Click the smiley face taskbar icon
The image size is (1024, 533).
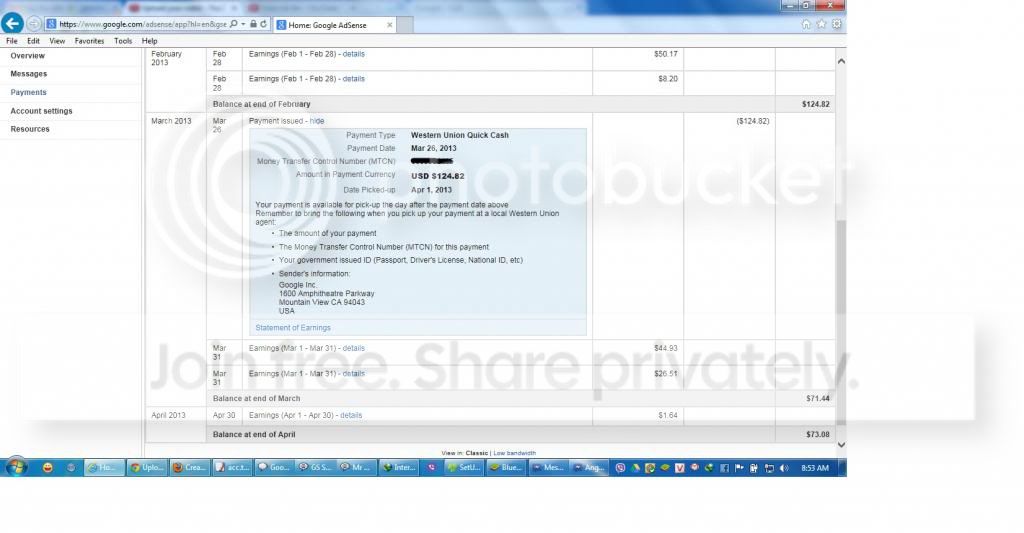pyautogui.click(x=48, y=468)
